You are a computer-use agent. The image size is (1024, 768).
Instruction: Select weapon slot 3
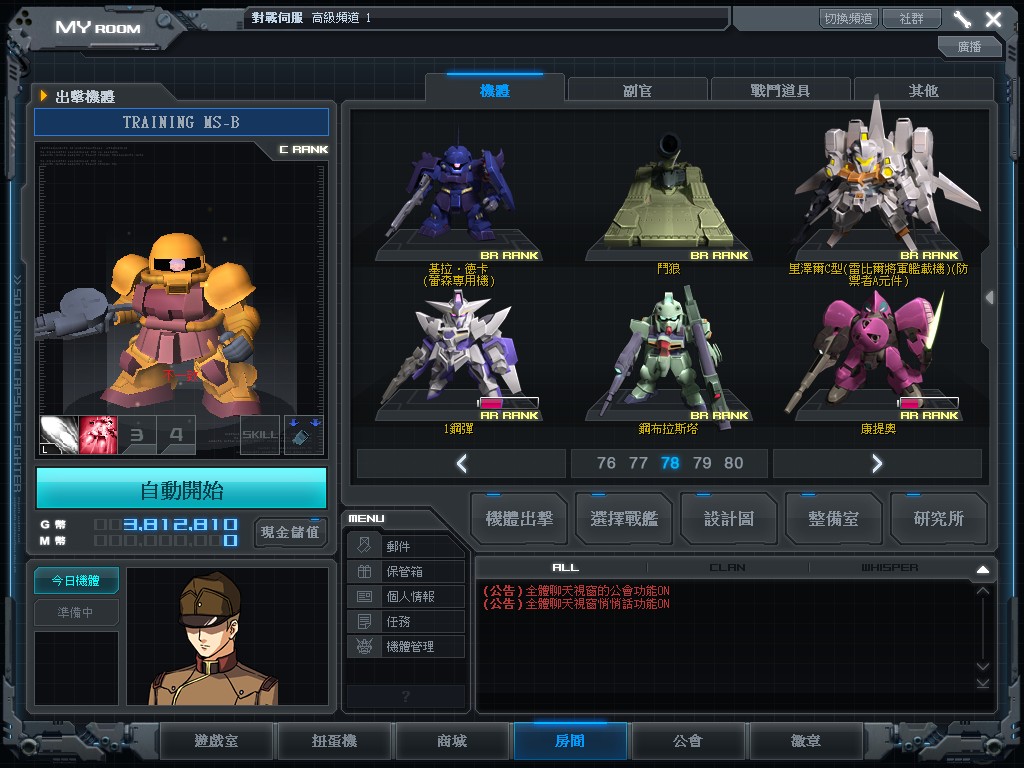click(x=137, y=434)
